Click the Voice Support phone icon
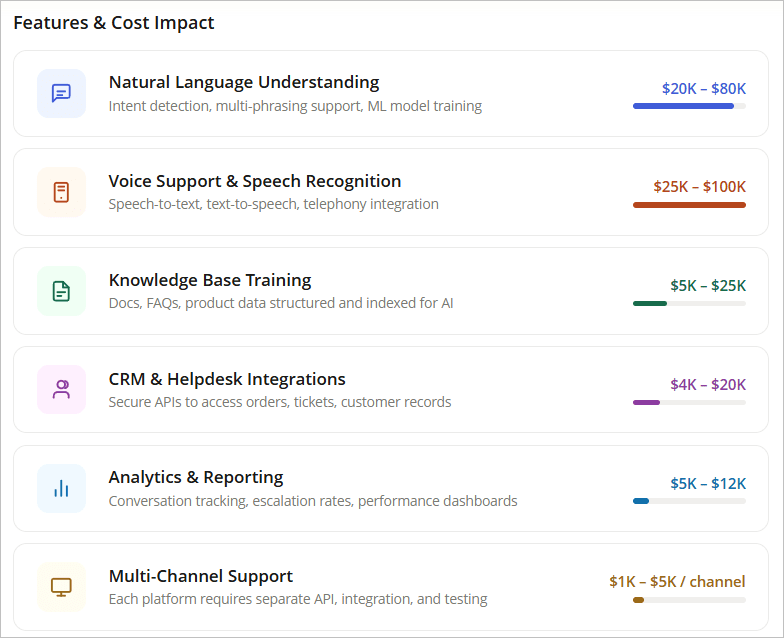The height and width of the screenshot is (638, 784). coord(62,192)
